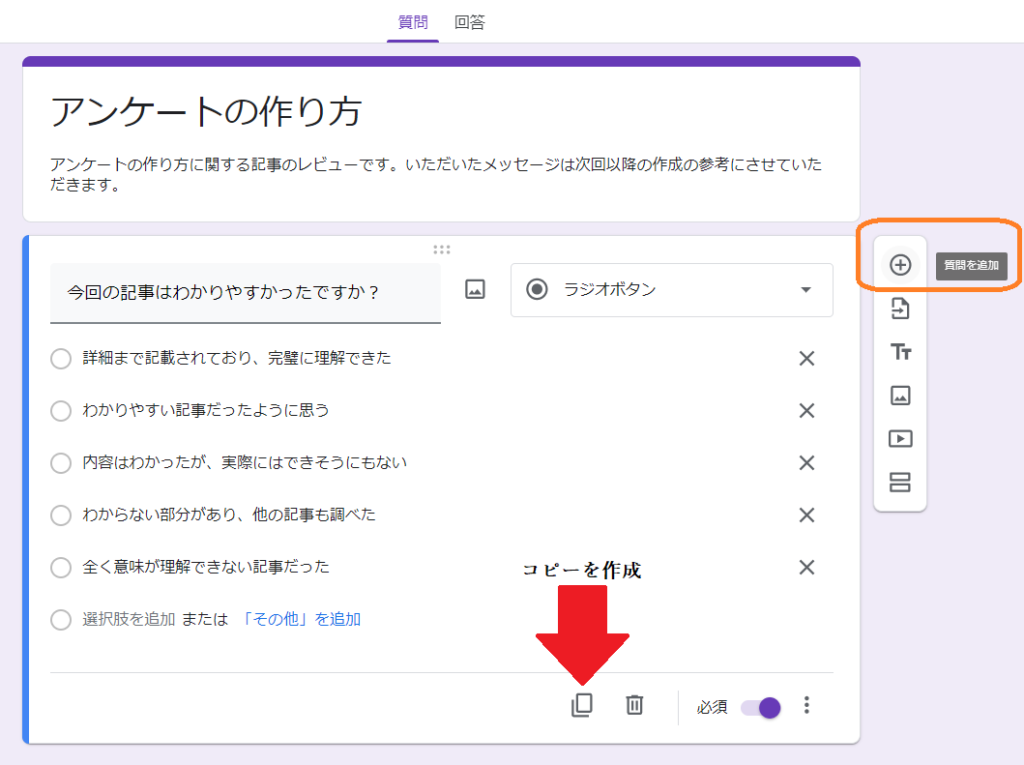Switch to the 質問 tab

click(413, 21)
